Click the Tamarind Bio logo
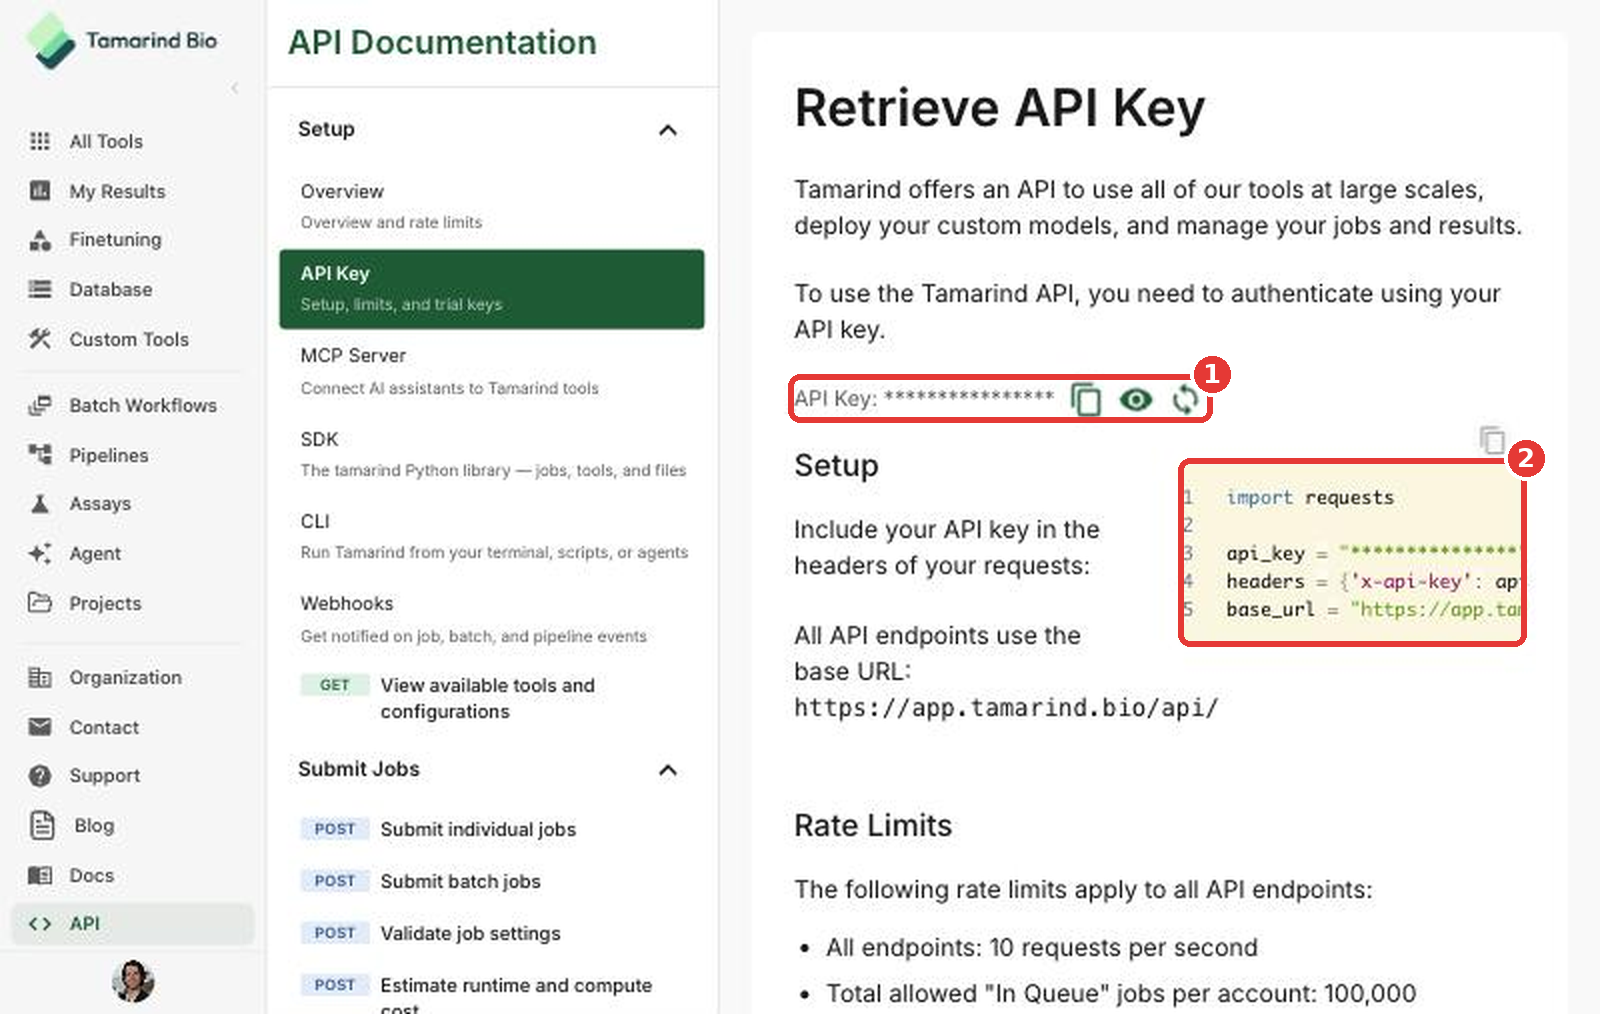Viewport: 1600px width, 1014px height. coord(122,41)
